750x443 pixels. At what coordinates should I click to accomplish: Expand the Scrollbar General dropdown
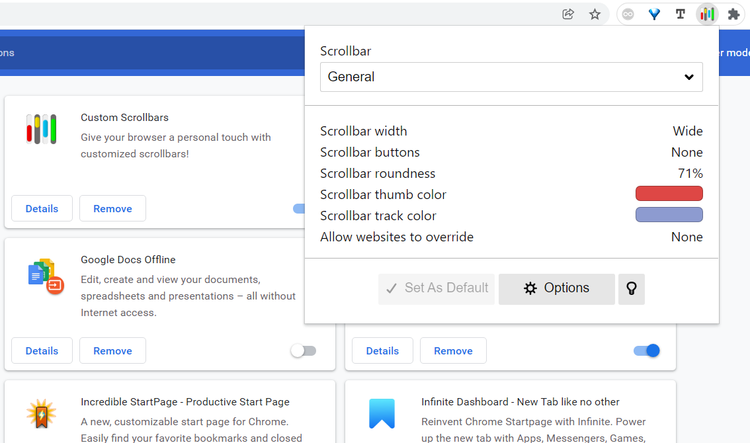tap(511, 77)
